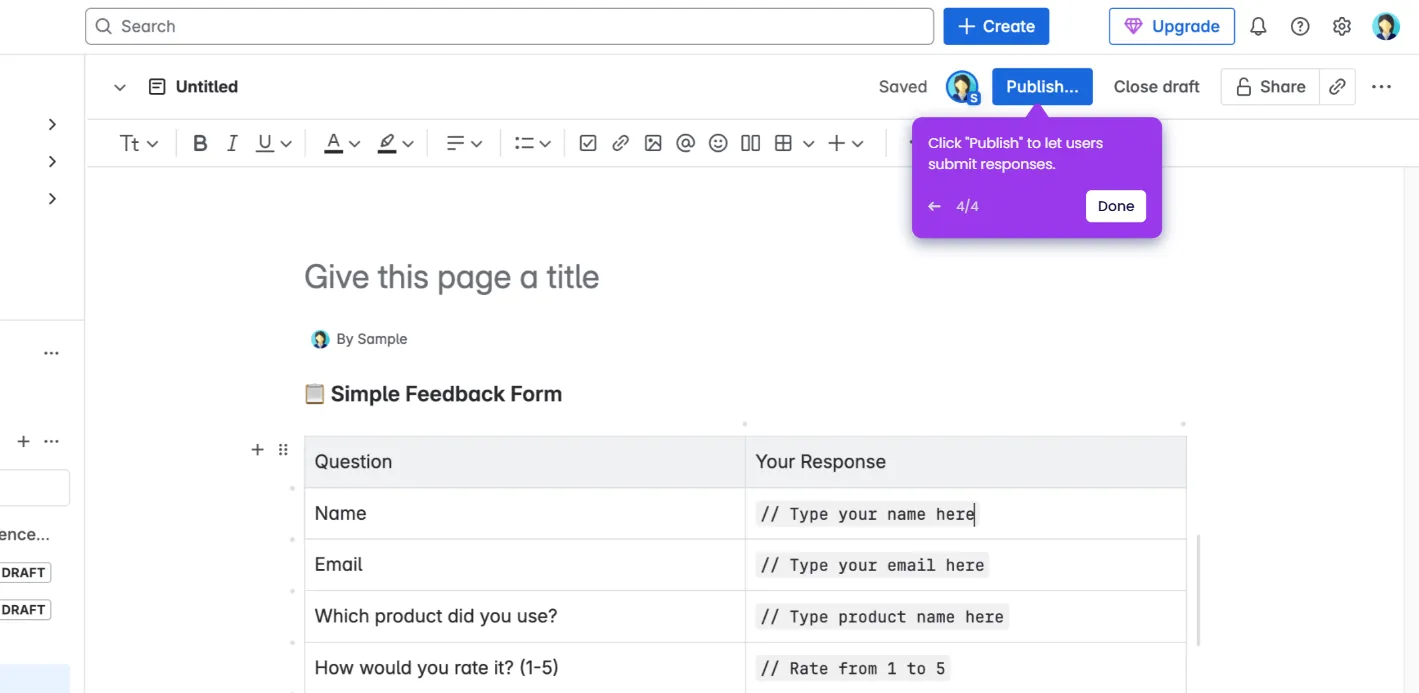Click '// Rate from 1 to 5' code text
This screenshot has width=1419, height=693.
853,668
